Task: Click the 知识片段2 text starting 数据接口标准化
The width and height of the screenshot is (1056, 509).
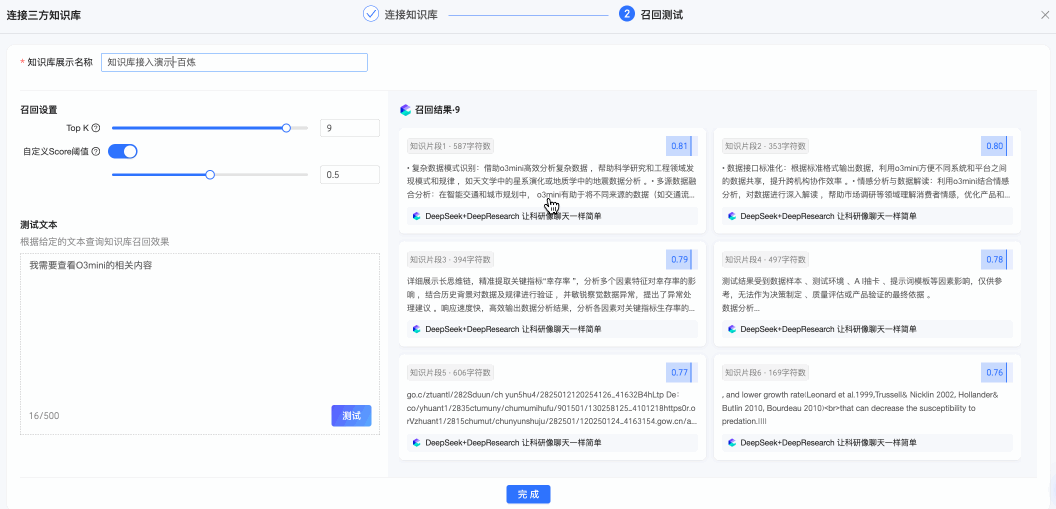Action: [867, 182]
